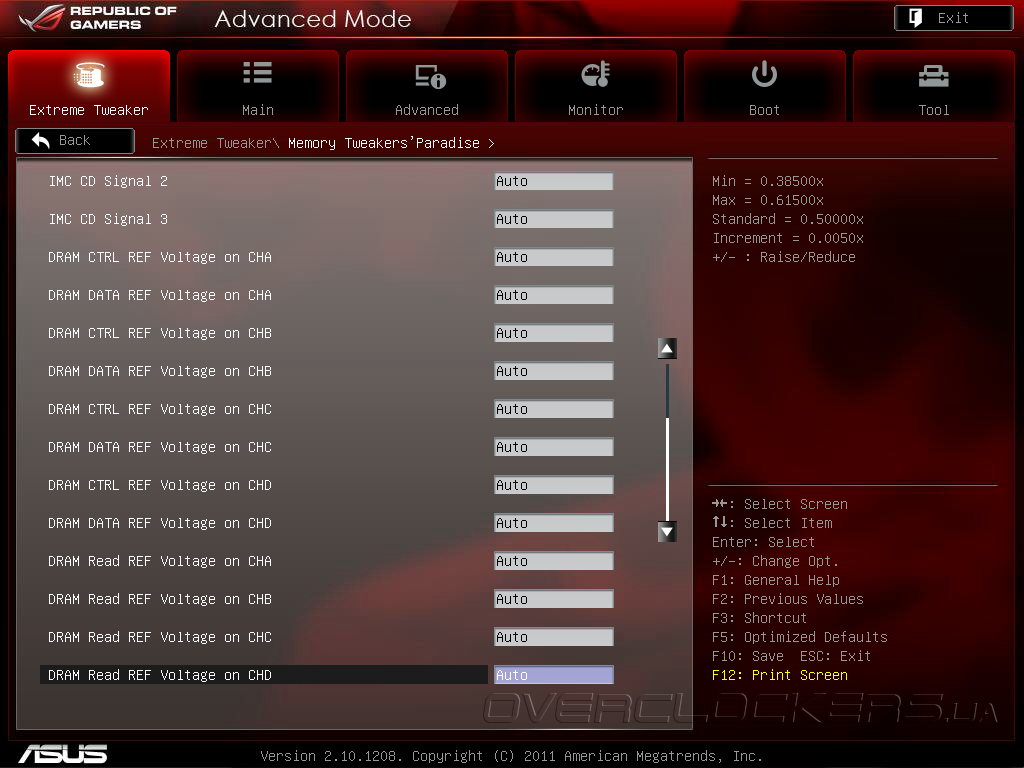
Task: Edit DRAM CTRL REF Voltage on CHA value
Action: coord(554,257)
